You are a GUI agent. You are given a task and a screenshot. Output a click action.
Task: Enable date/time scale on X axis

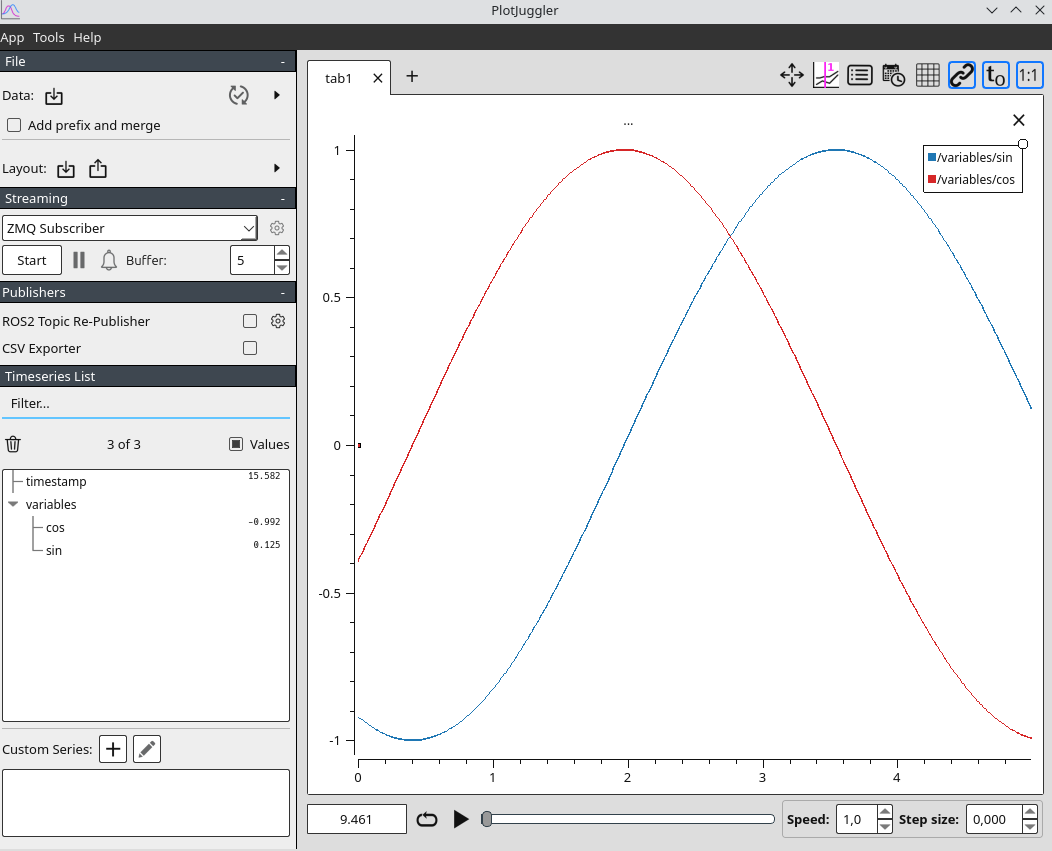[893, 75]
